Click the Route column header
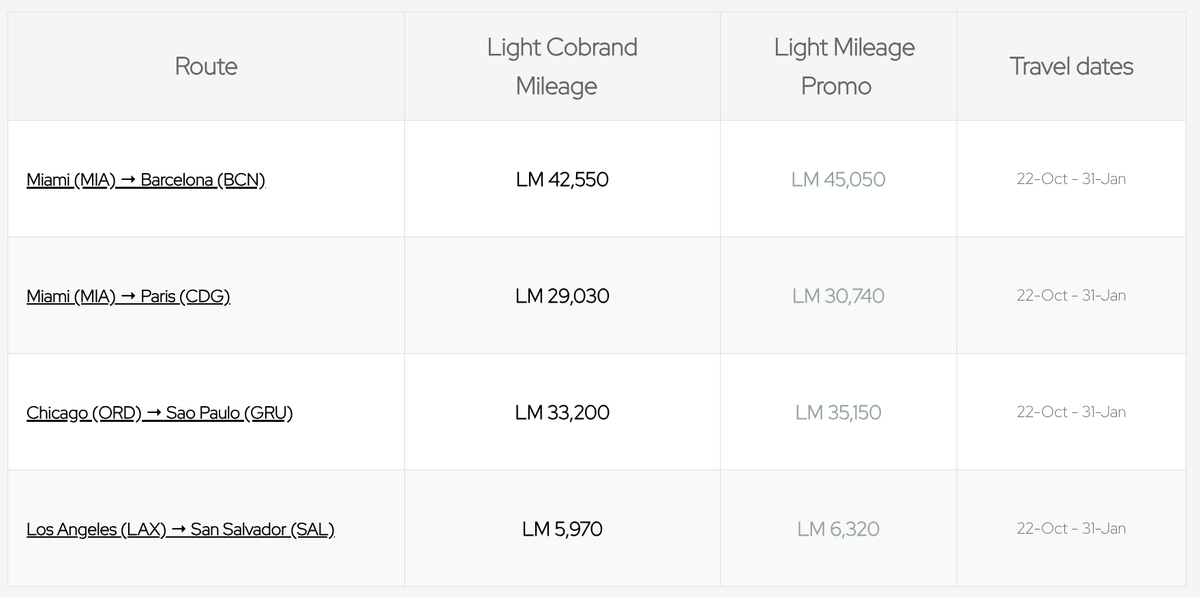This screenshot has height=597, width=1200. pos(206,66)
